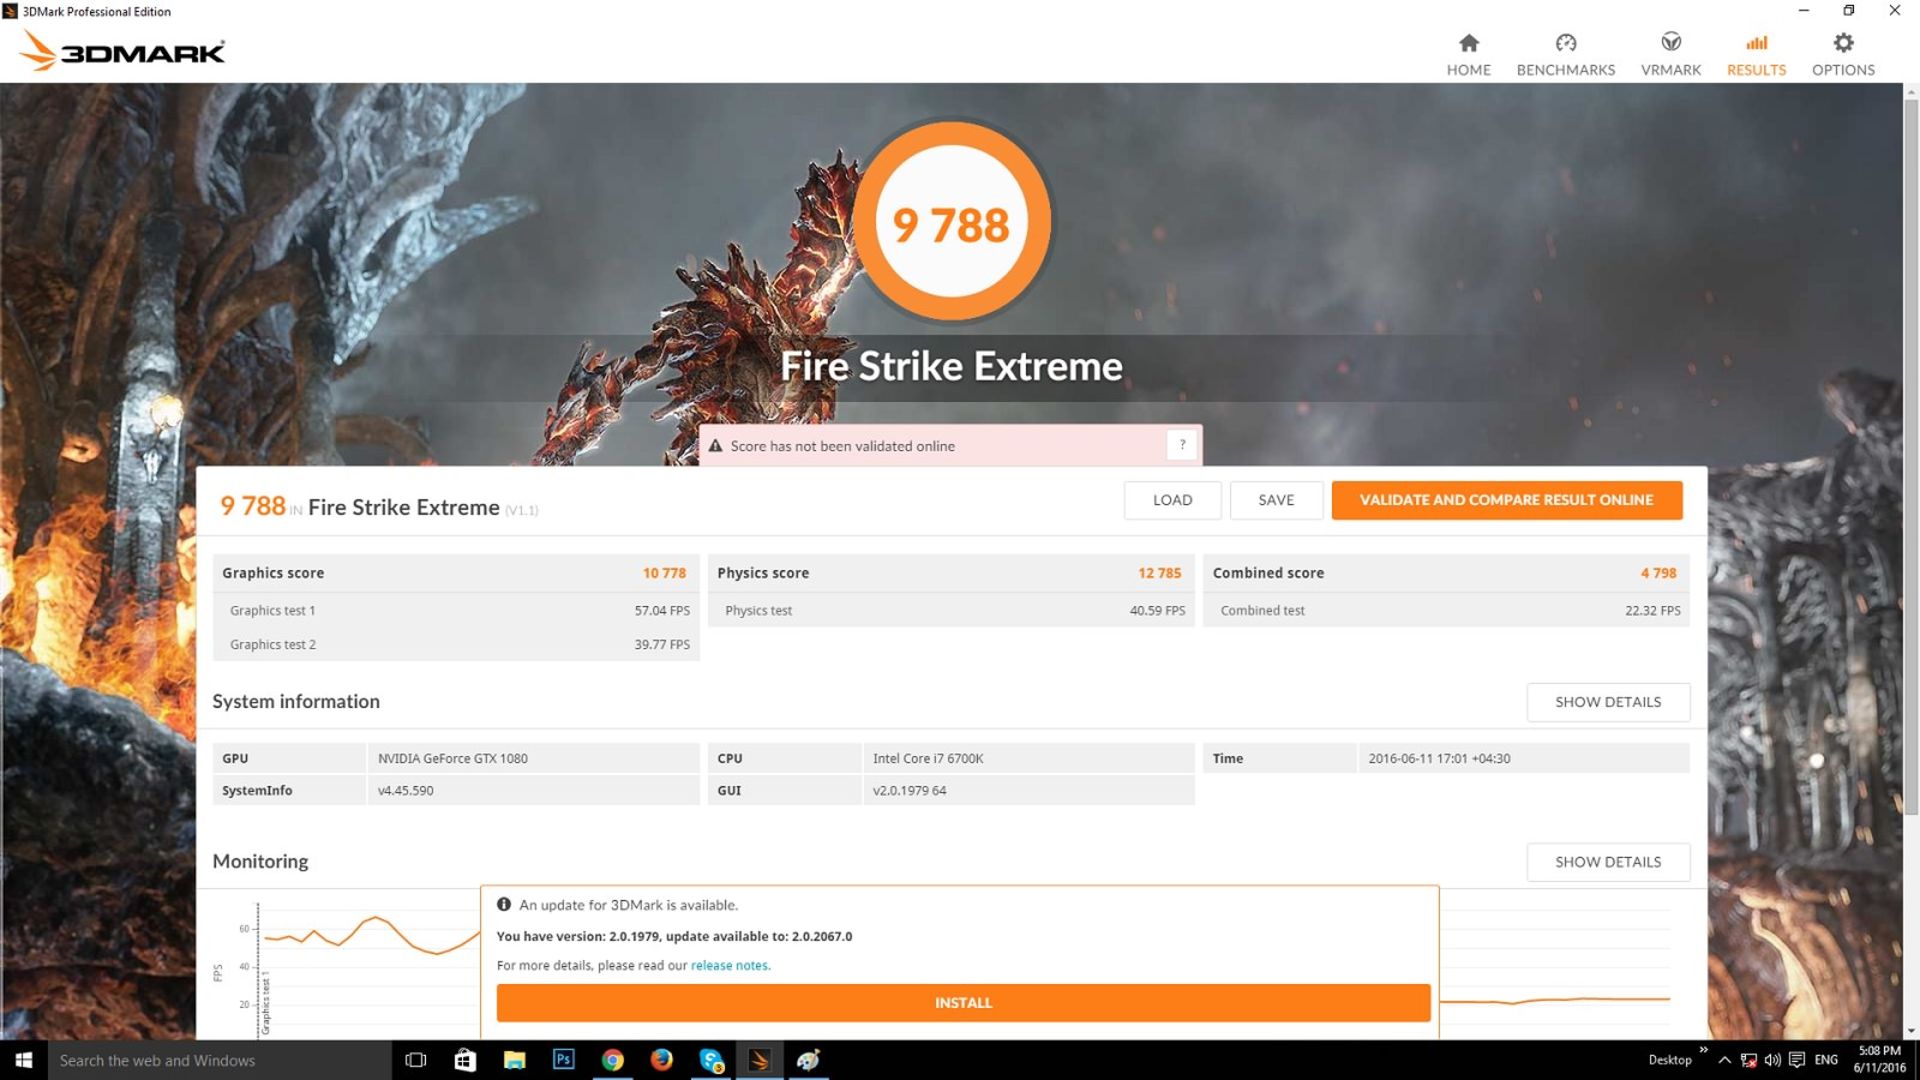Image resolution: width=1920 pixels, height=1080 pixels.
Task: Click the monitoring FPS graph
Action: pos(368,965)
